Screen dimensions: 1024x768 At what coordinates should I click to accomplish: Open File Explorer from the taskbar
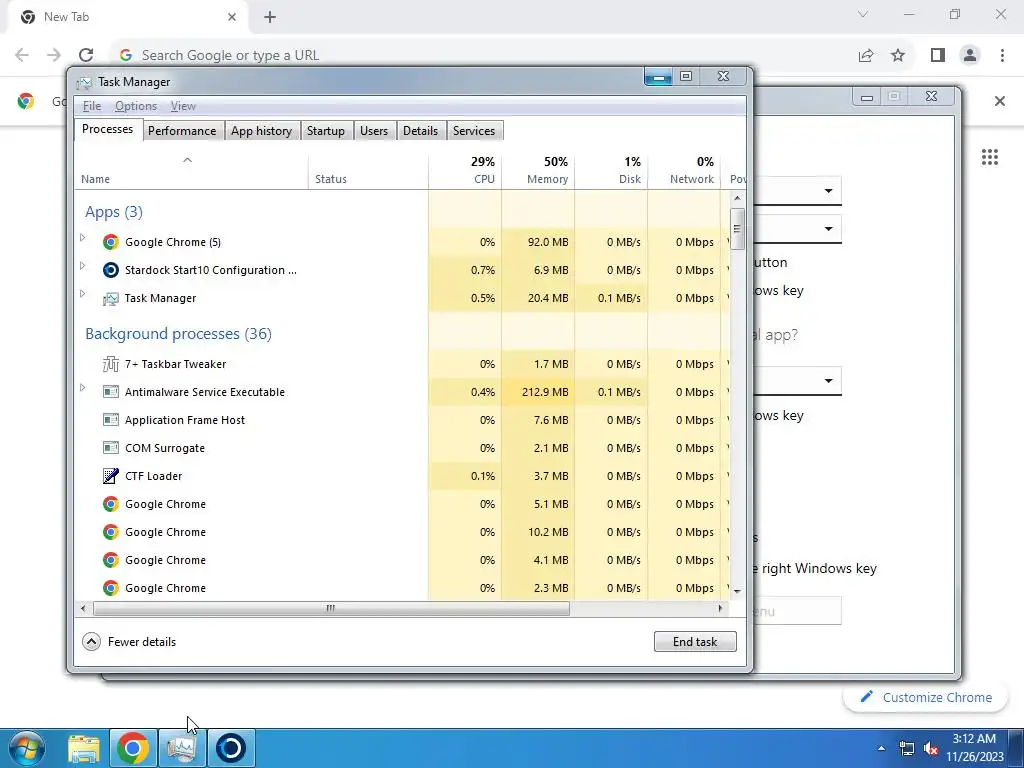(84, 748)
